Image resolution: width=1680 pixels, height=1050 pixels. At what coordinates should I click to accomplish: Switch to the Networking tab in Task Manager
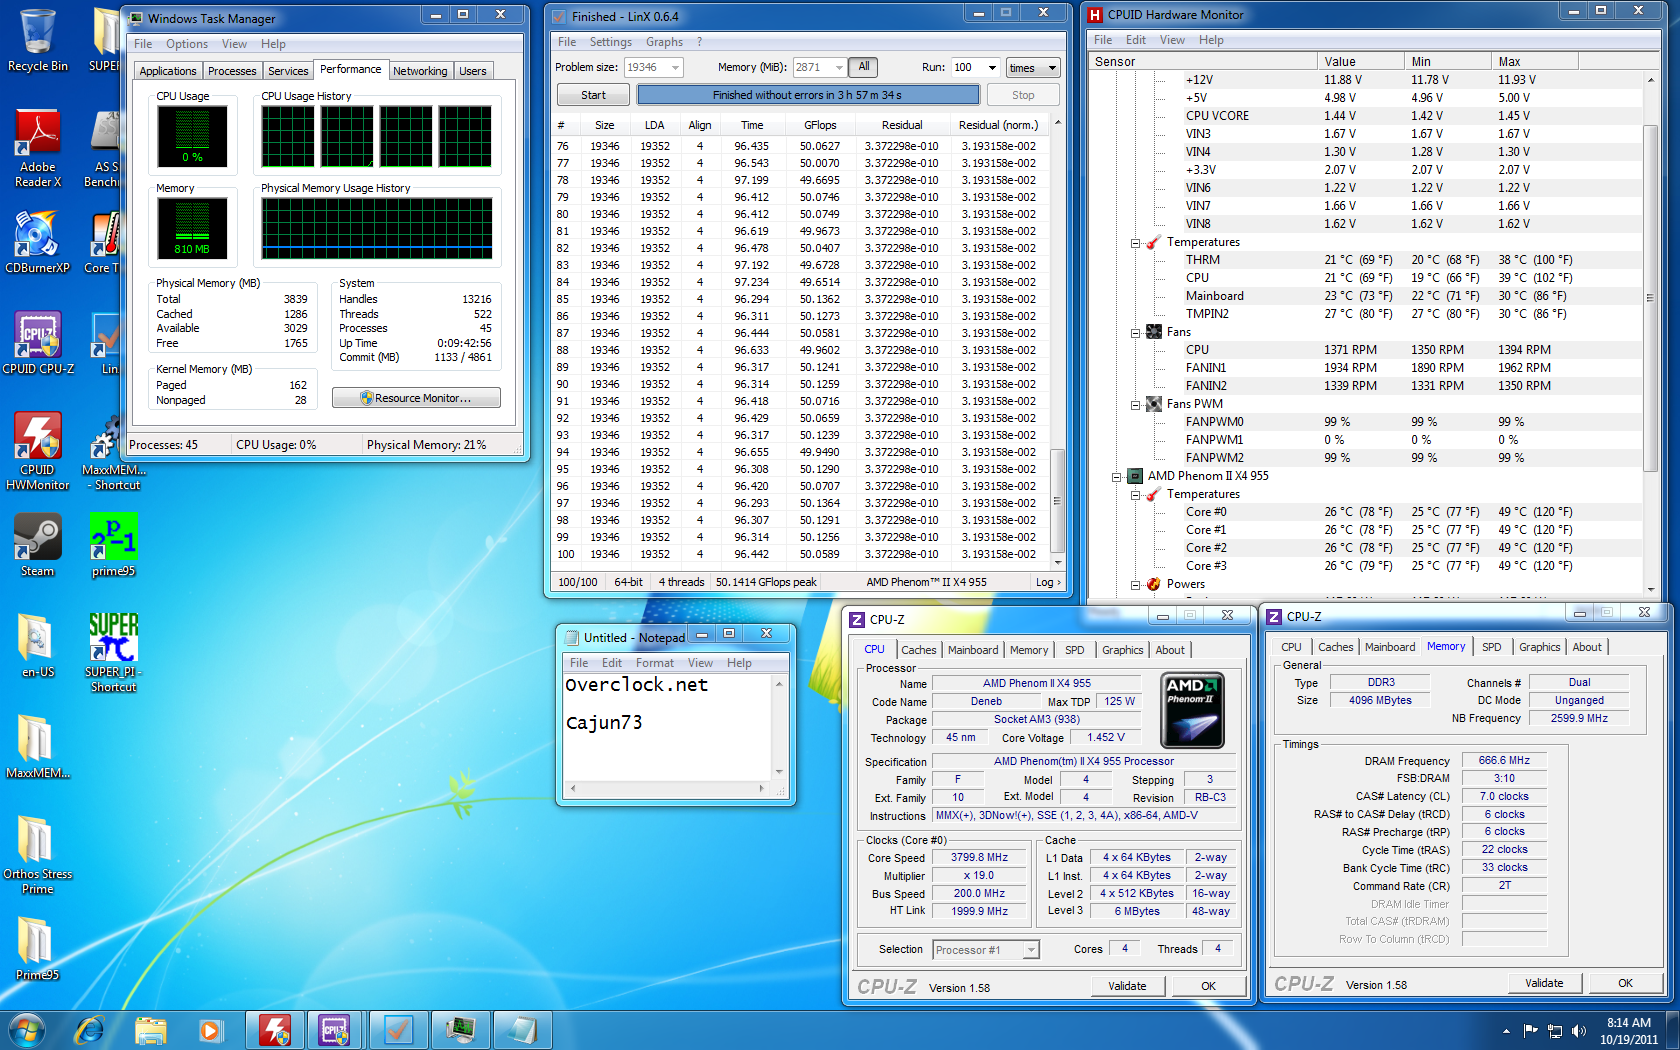point(419,71)
